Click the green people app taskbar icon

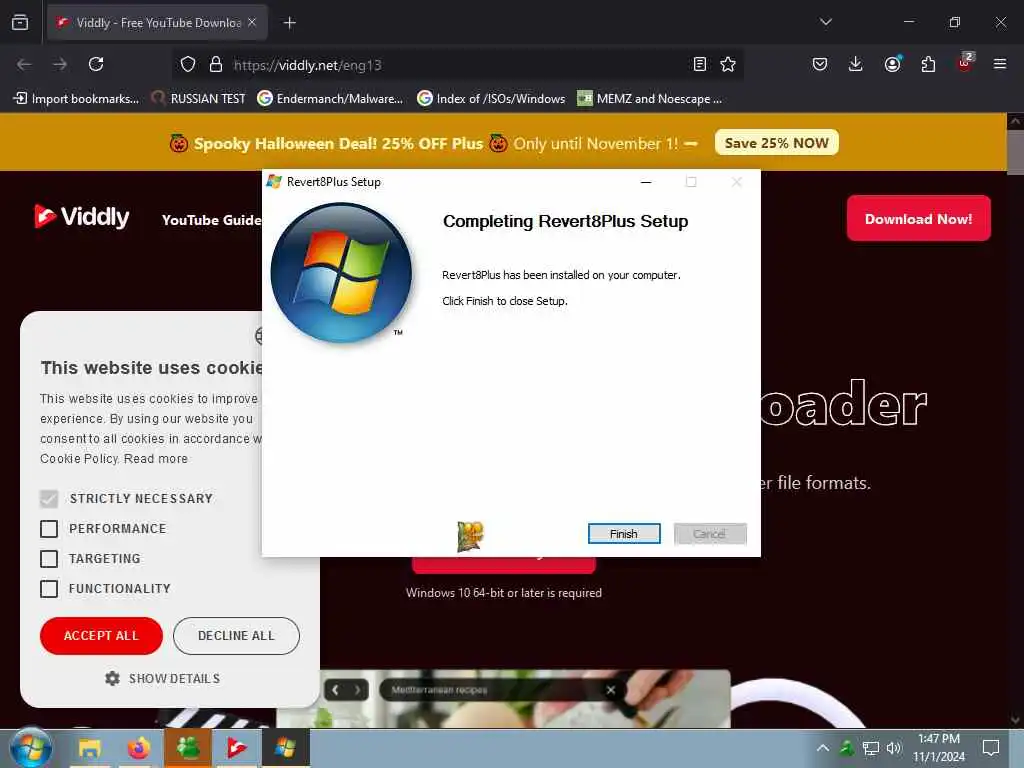tap(188, 748)
